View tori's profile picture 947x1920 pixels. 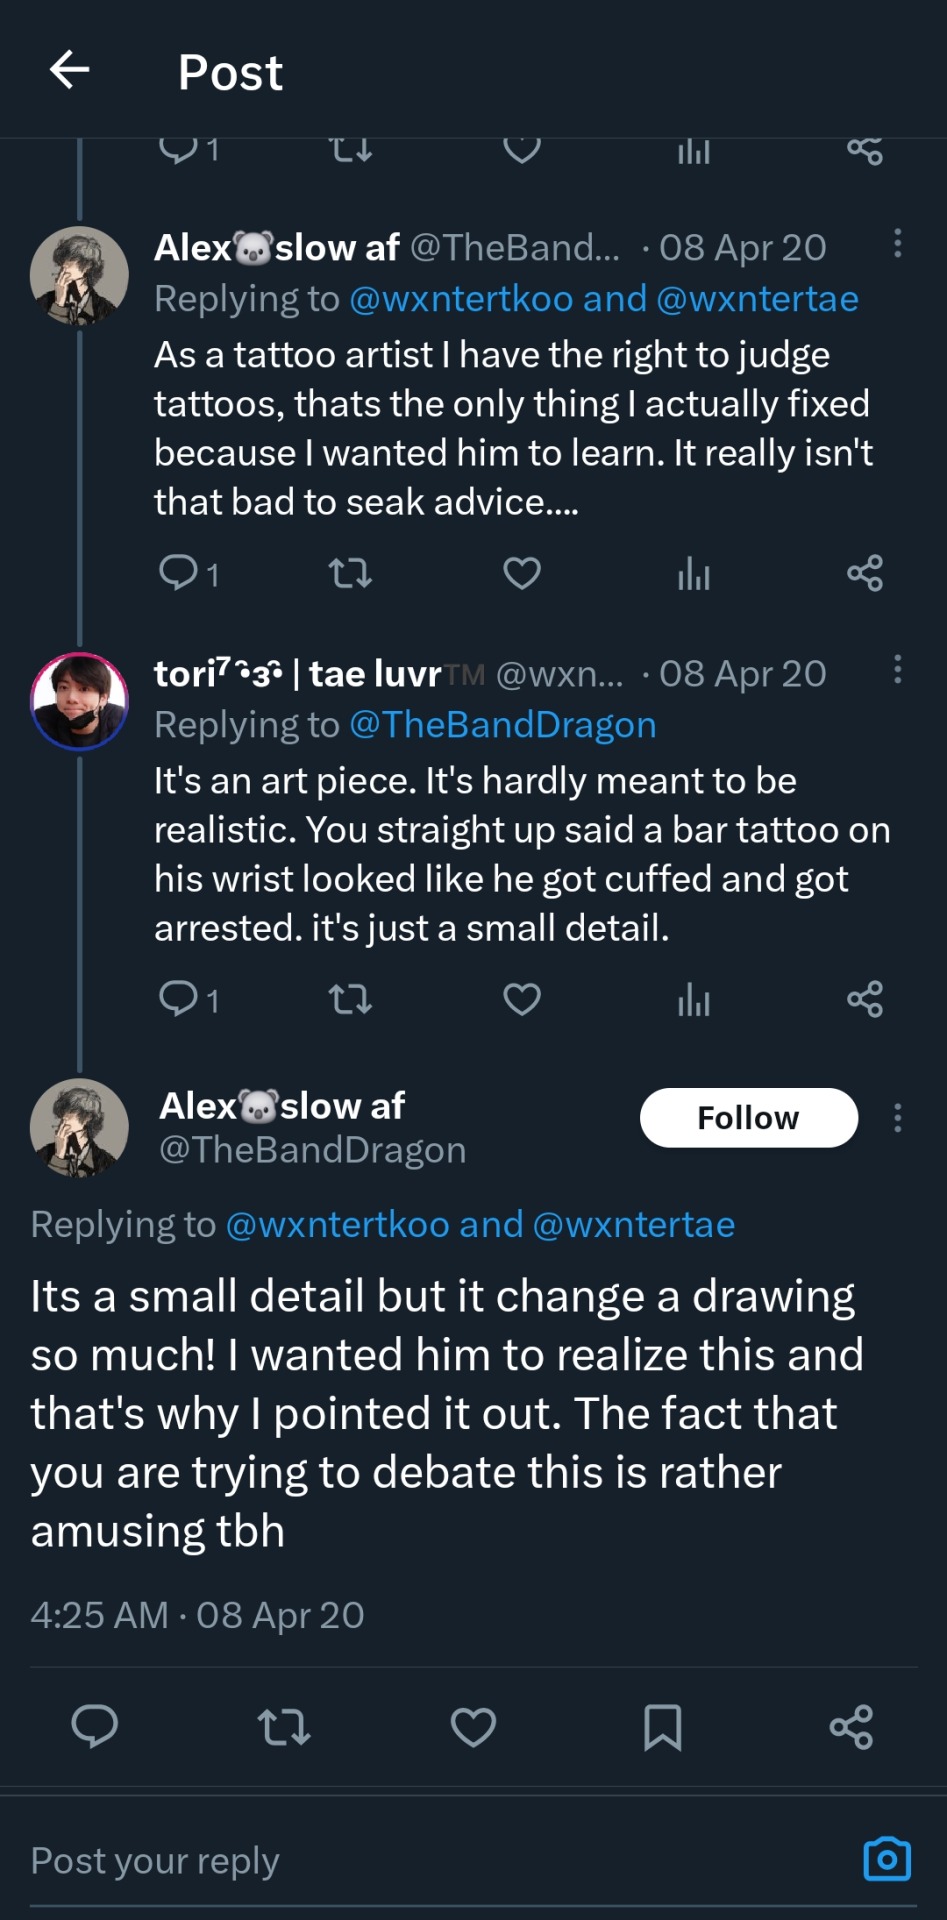(80, 701)
